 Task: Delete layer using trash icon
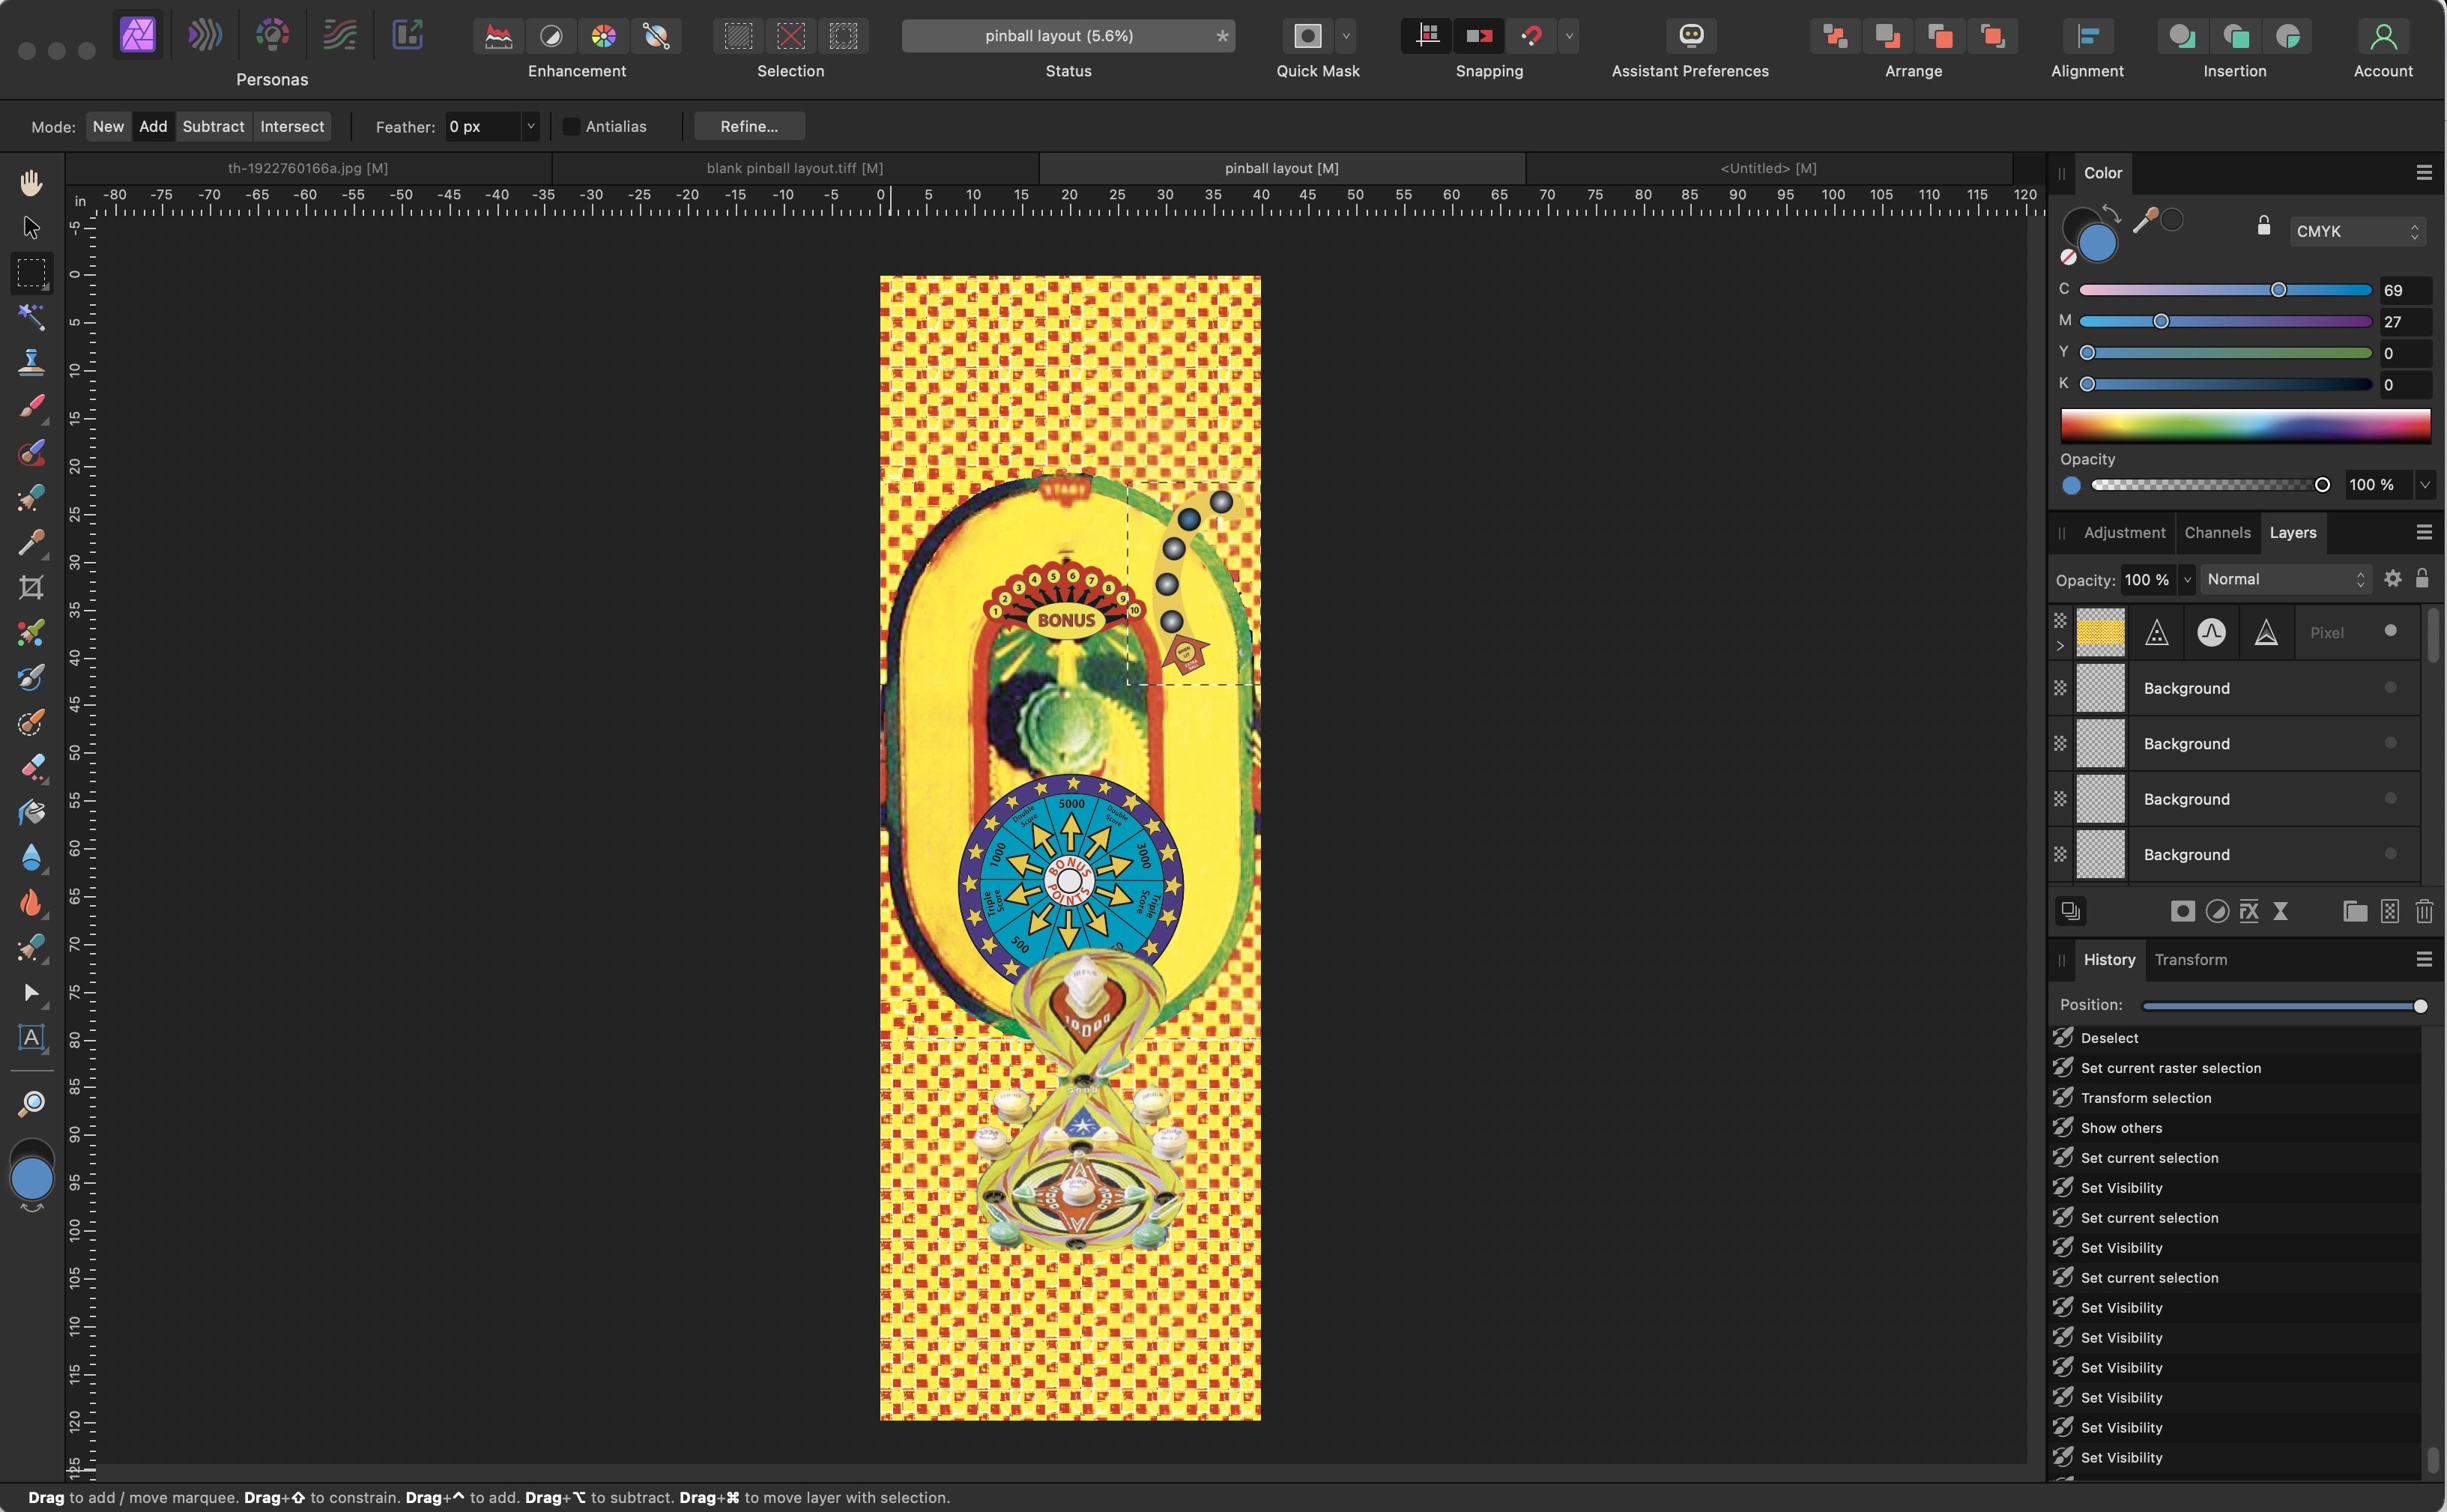coord(2423,911)
